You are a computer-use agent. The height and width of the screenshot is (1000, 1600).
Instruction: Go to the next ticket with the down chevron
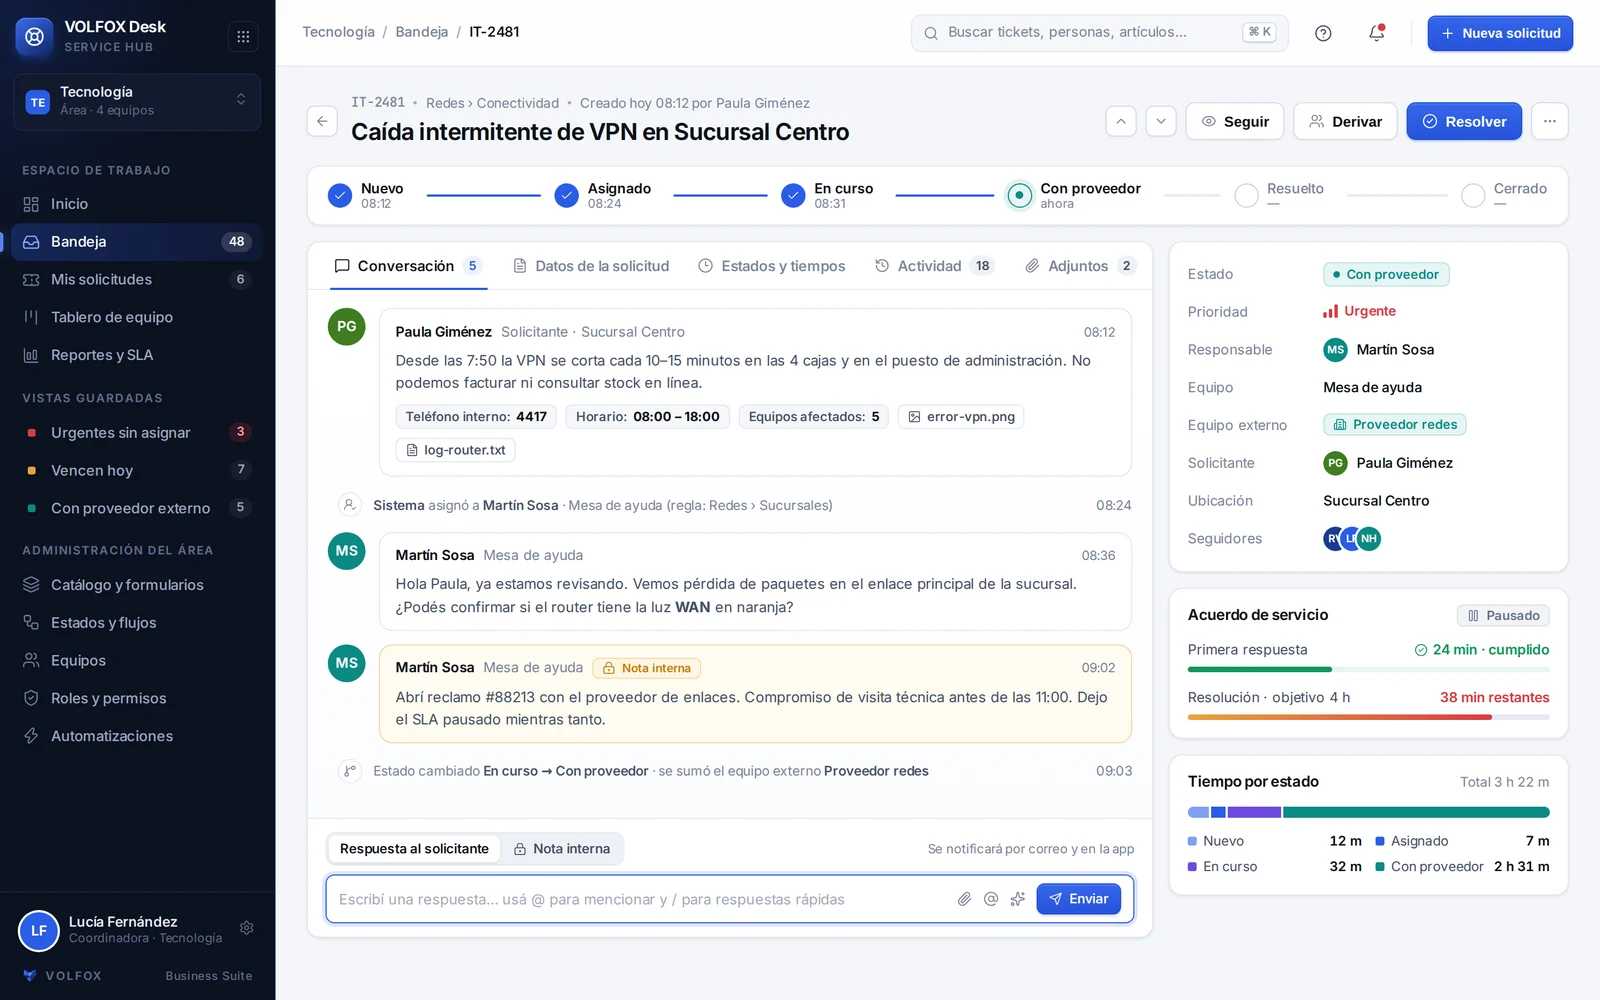pos(1161,121)
